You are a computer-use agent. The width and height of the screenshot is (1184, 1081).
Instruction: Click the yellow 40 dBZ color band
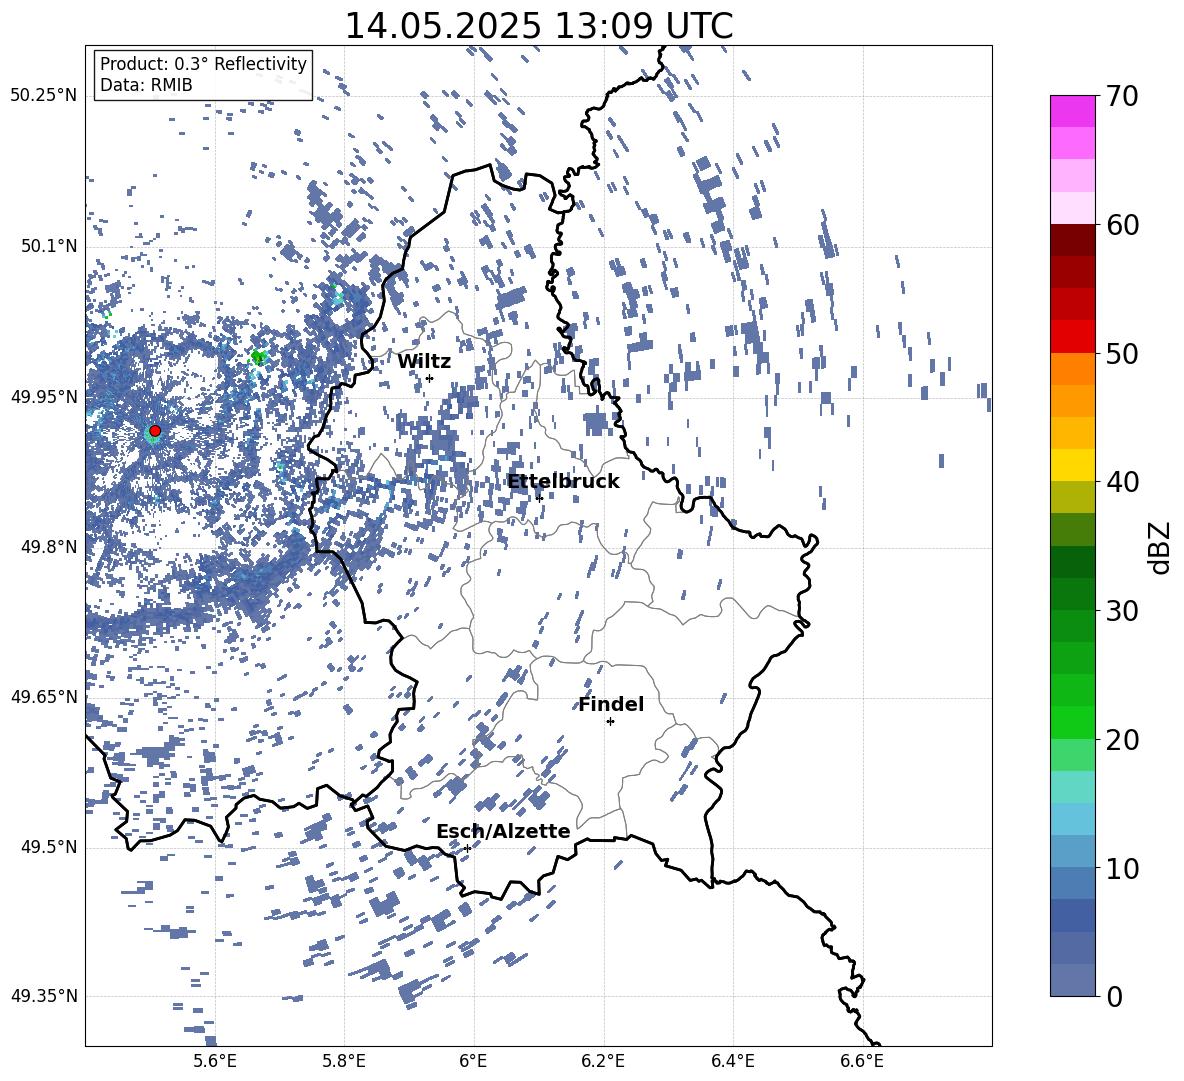(1072, 465)
